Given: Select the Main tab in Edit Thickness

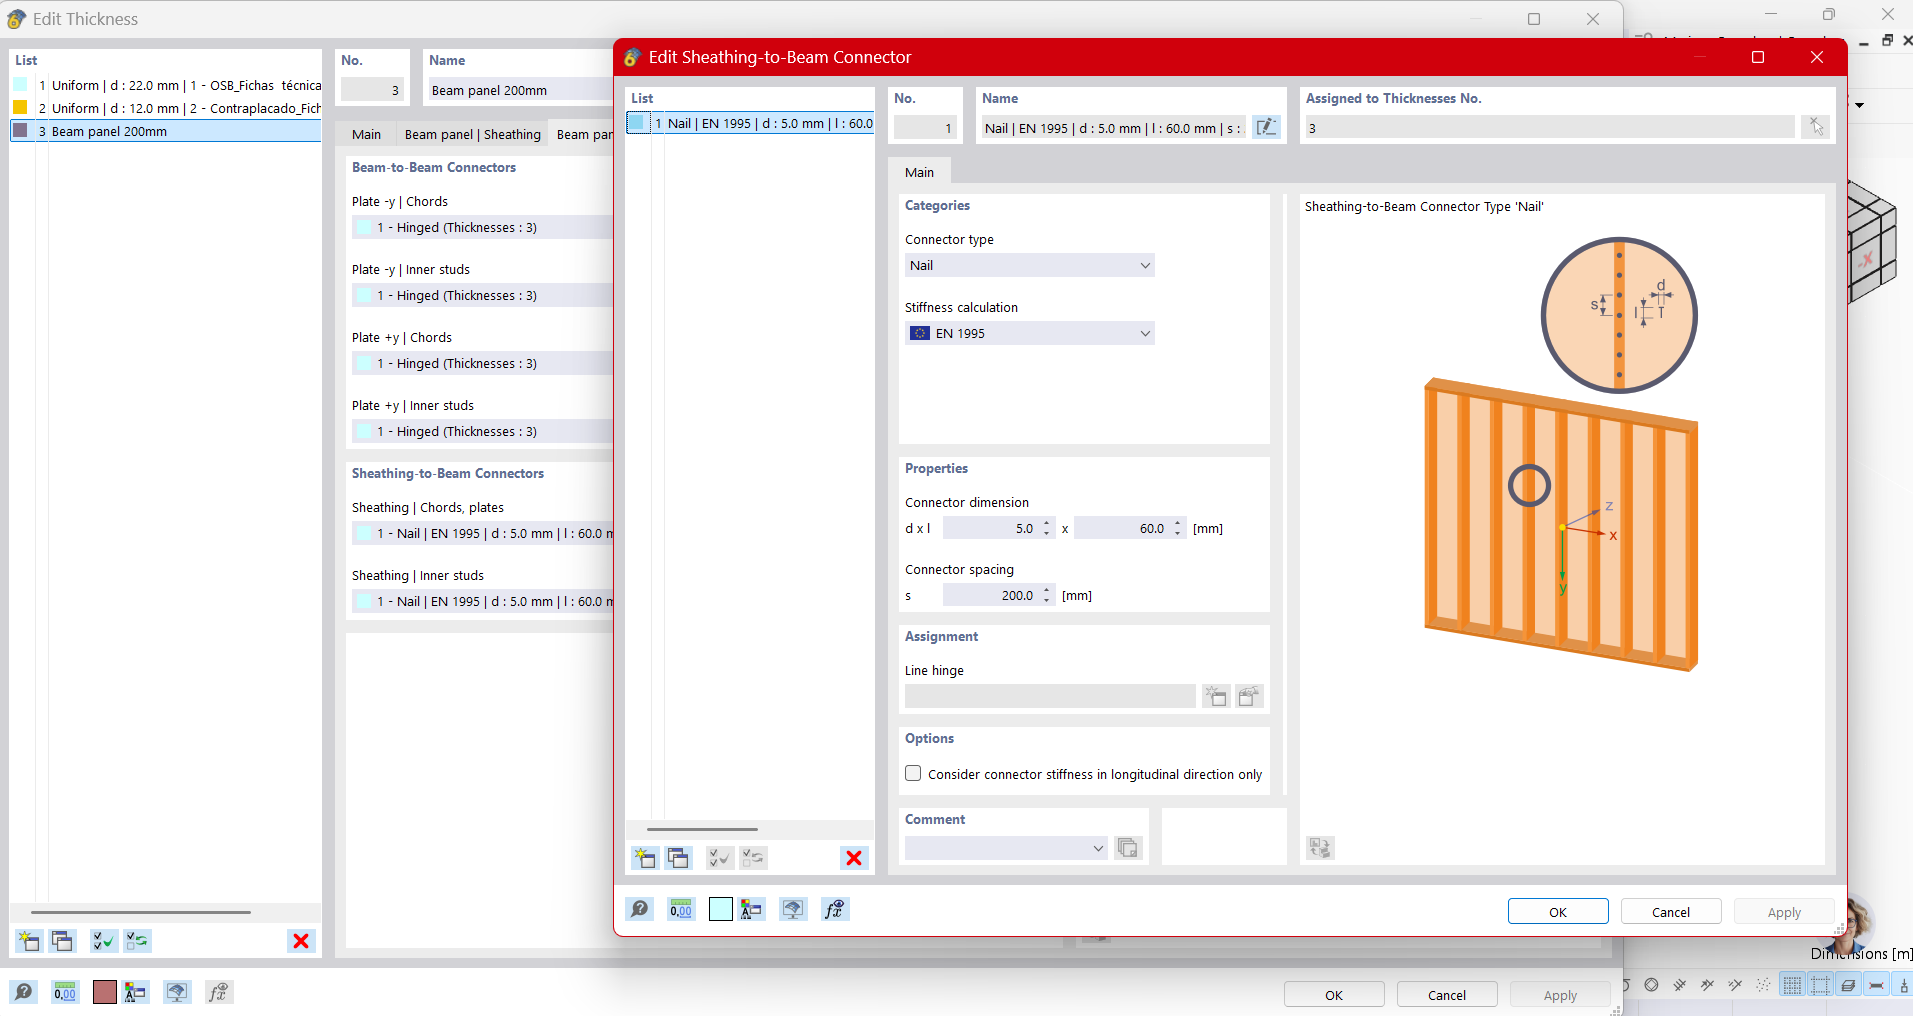Looking at the screenshot, I should [366, 134].
